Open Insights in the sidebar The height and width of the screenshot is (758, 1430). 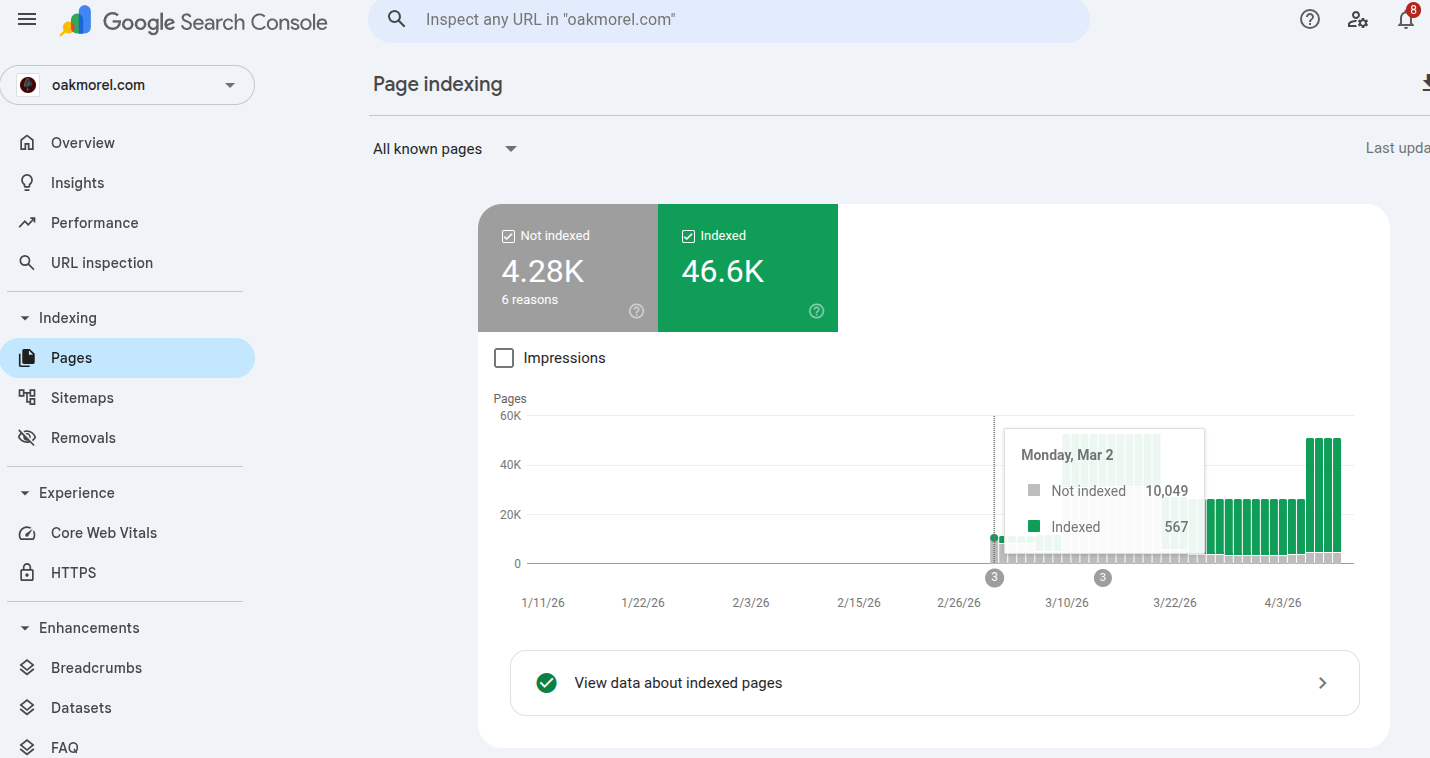tap(127, 183)
